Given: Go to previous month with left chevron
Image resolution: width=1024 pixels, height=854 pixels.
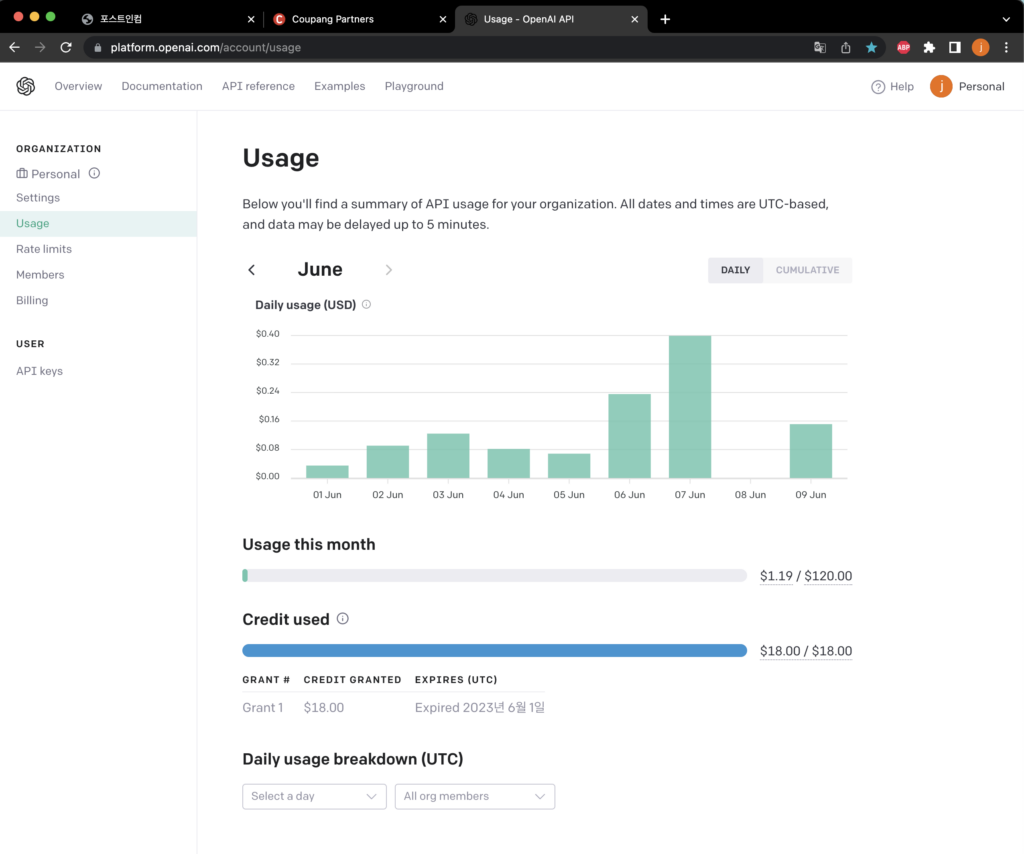Looking at the screenshot, I should 252,270.
